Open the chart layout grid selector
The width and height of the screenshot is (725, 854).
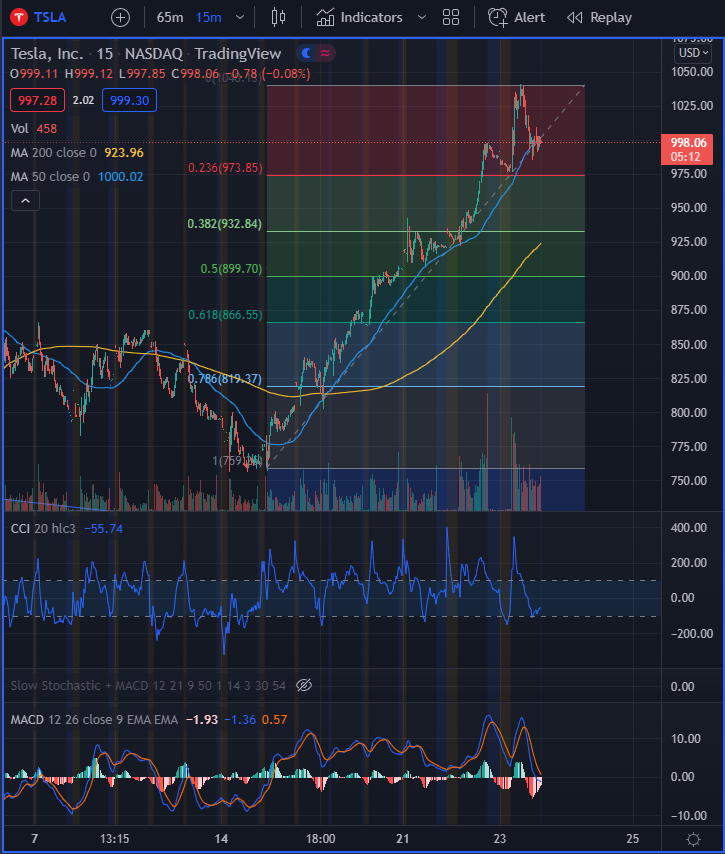(x=451, y=17)
